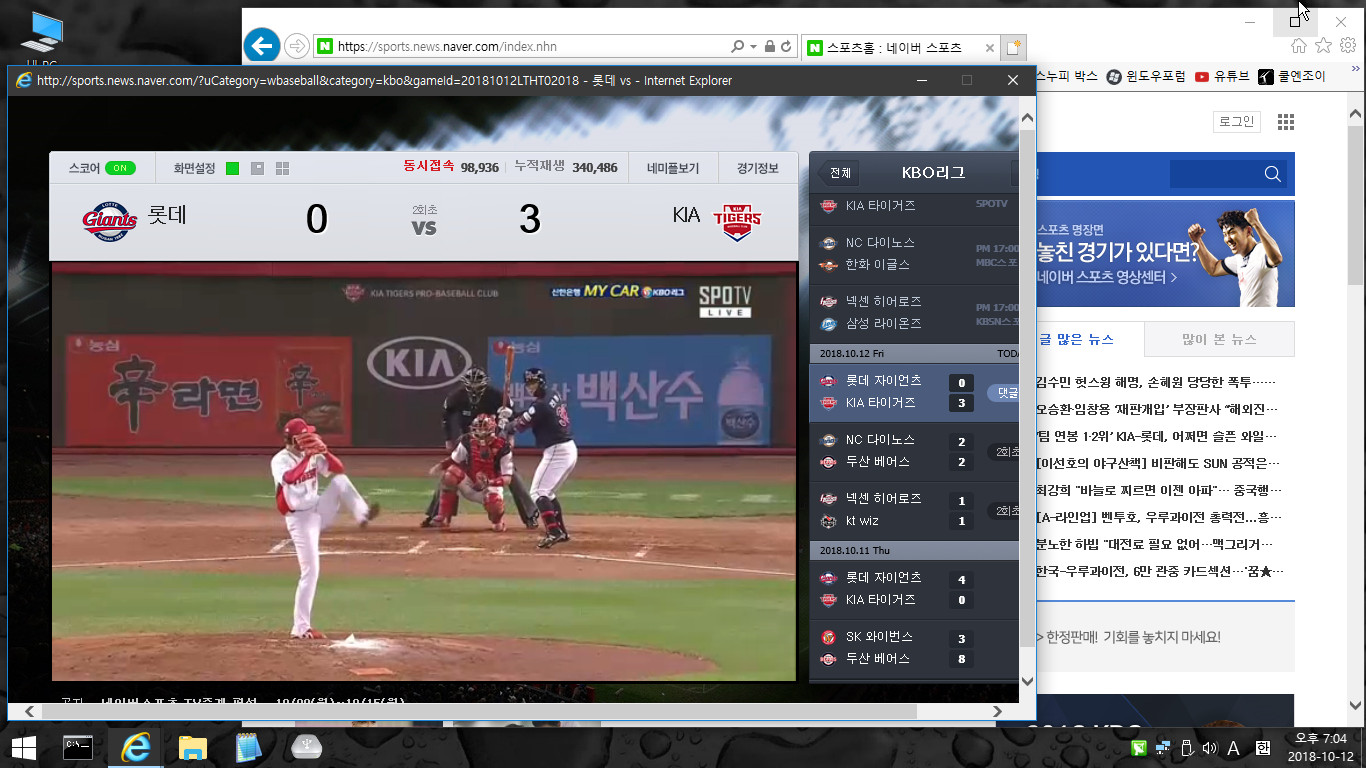Open a new tab in main IE window
This screenshot has width=1366, height=768.
(1015, 47)
